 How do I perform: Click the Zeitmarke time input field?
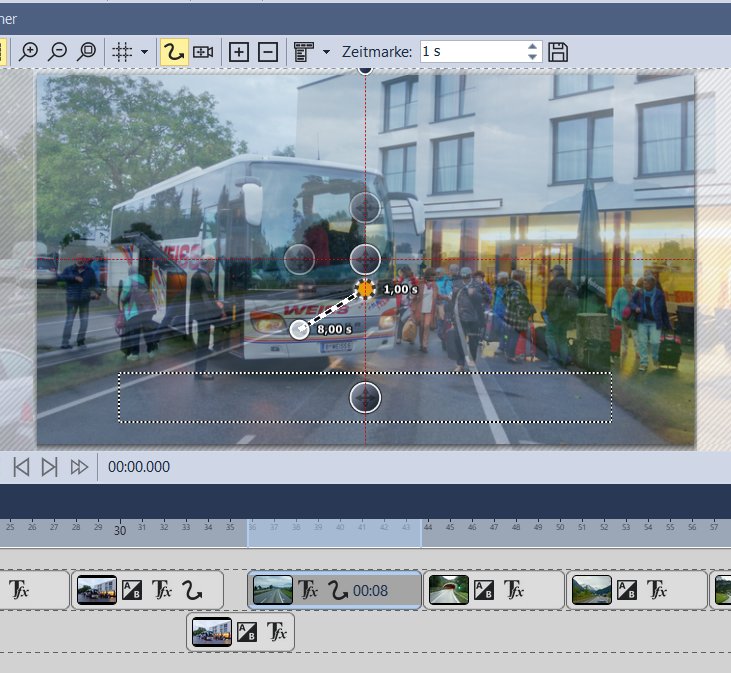click(x=470, y=51)
